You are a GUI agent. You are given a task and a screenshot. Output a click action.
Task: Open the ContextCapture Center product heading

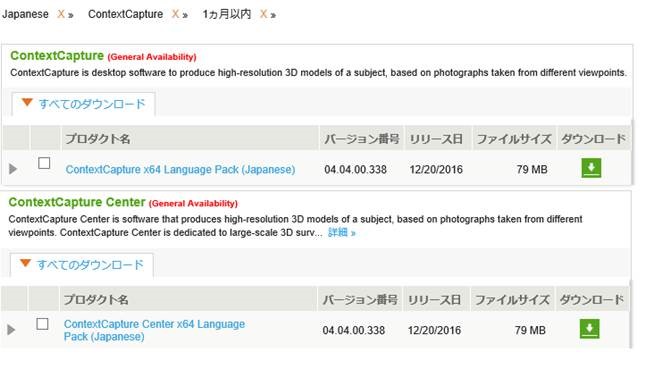(x=77, y=202)
